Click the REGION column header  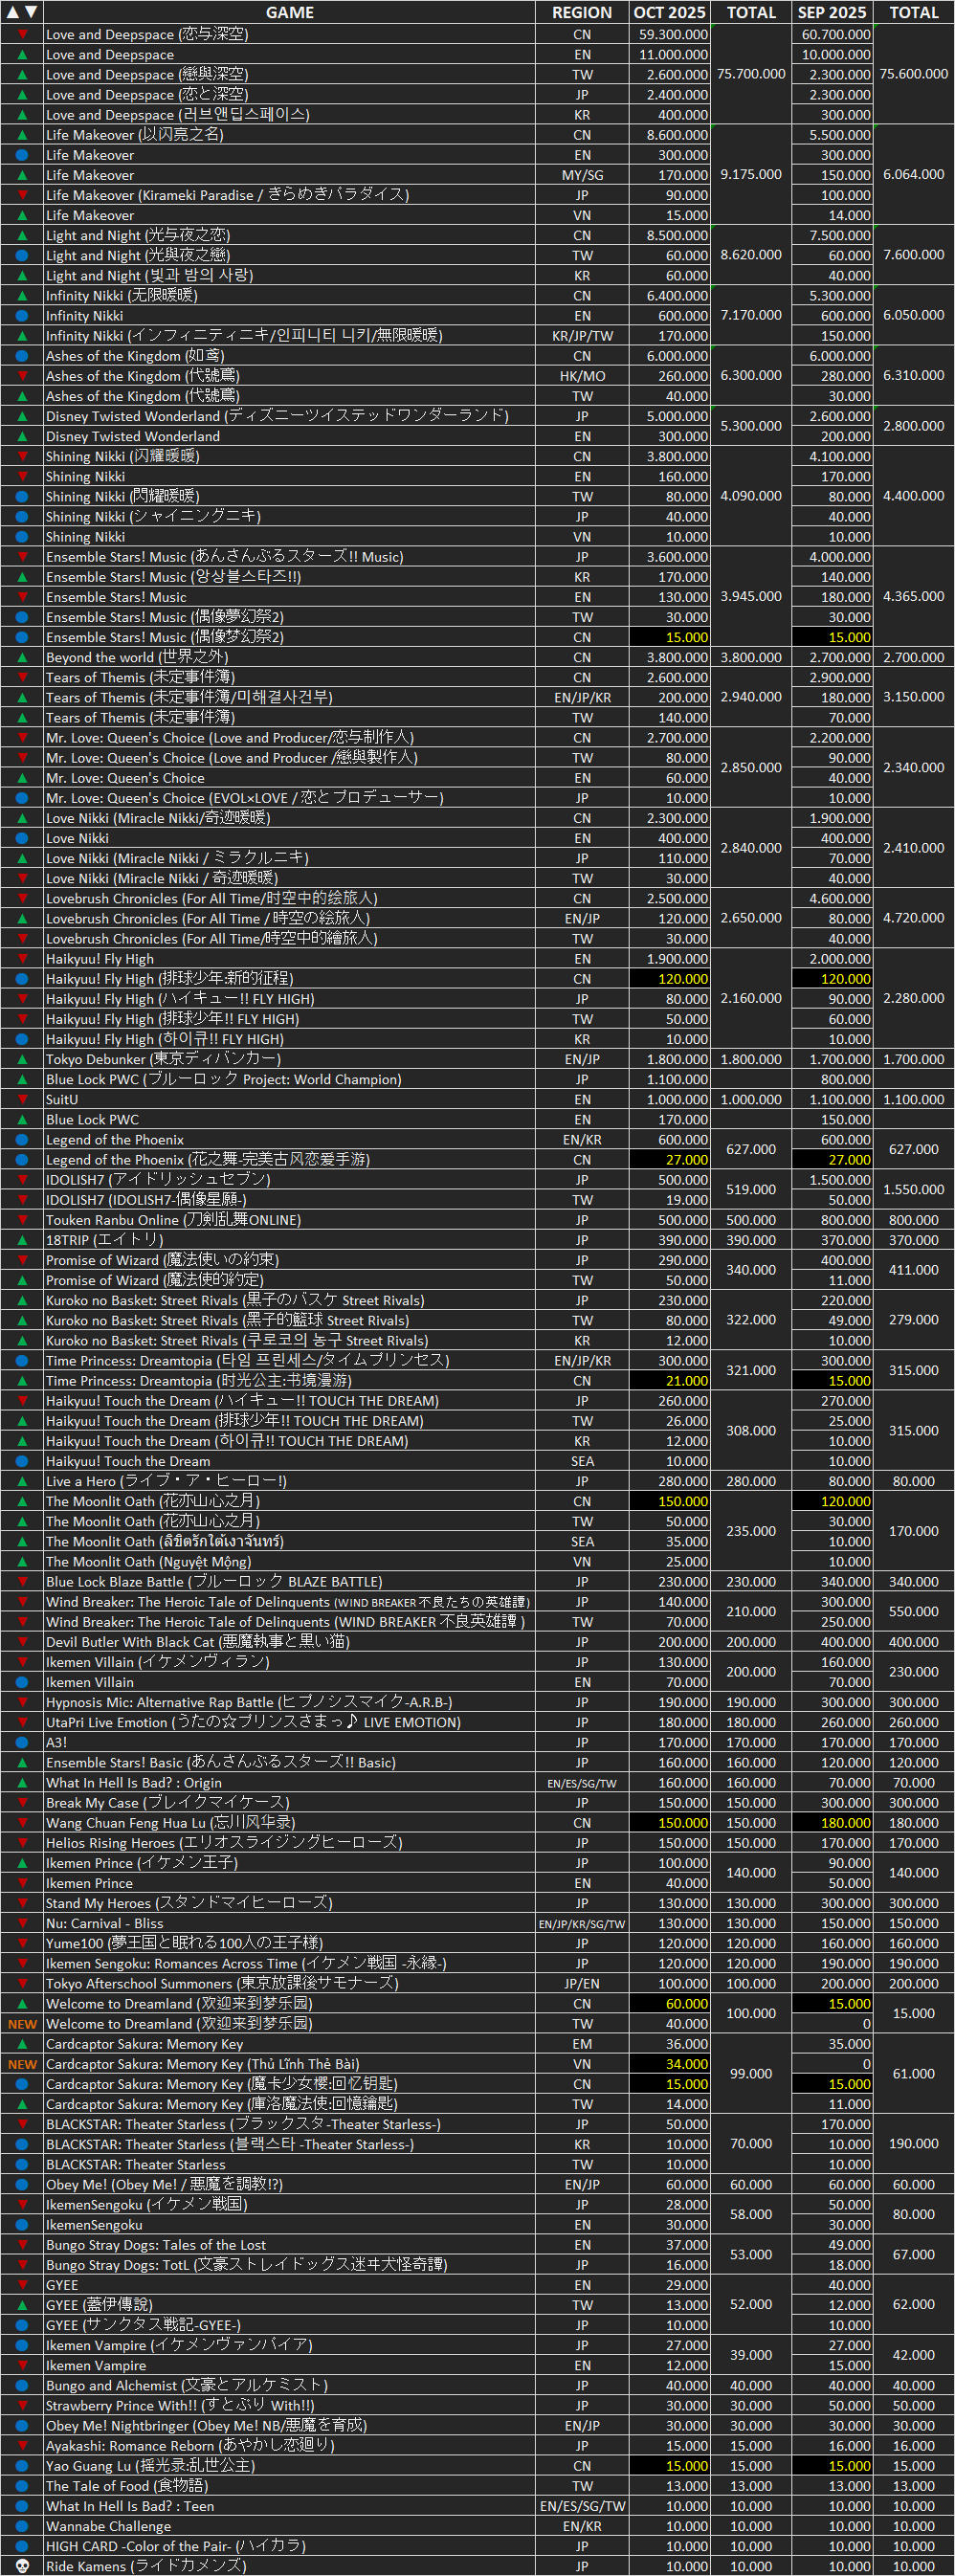click(582, 12)
